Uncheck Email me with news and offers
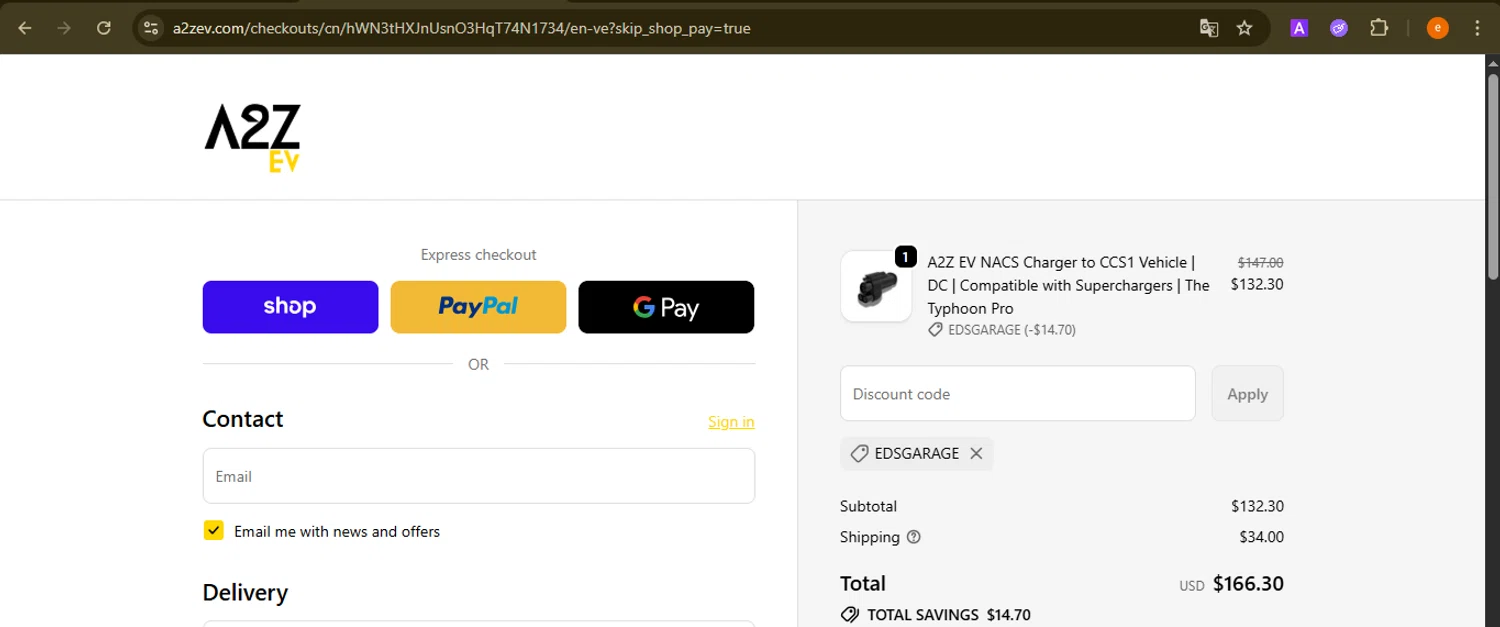 213,530
